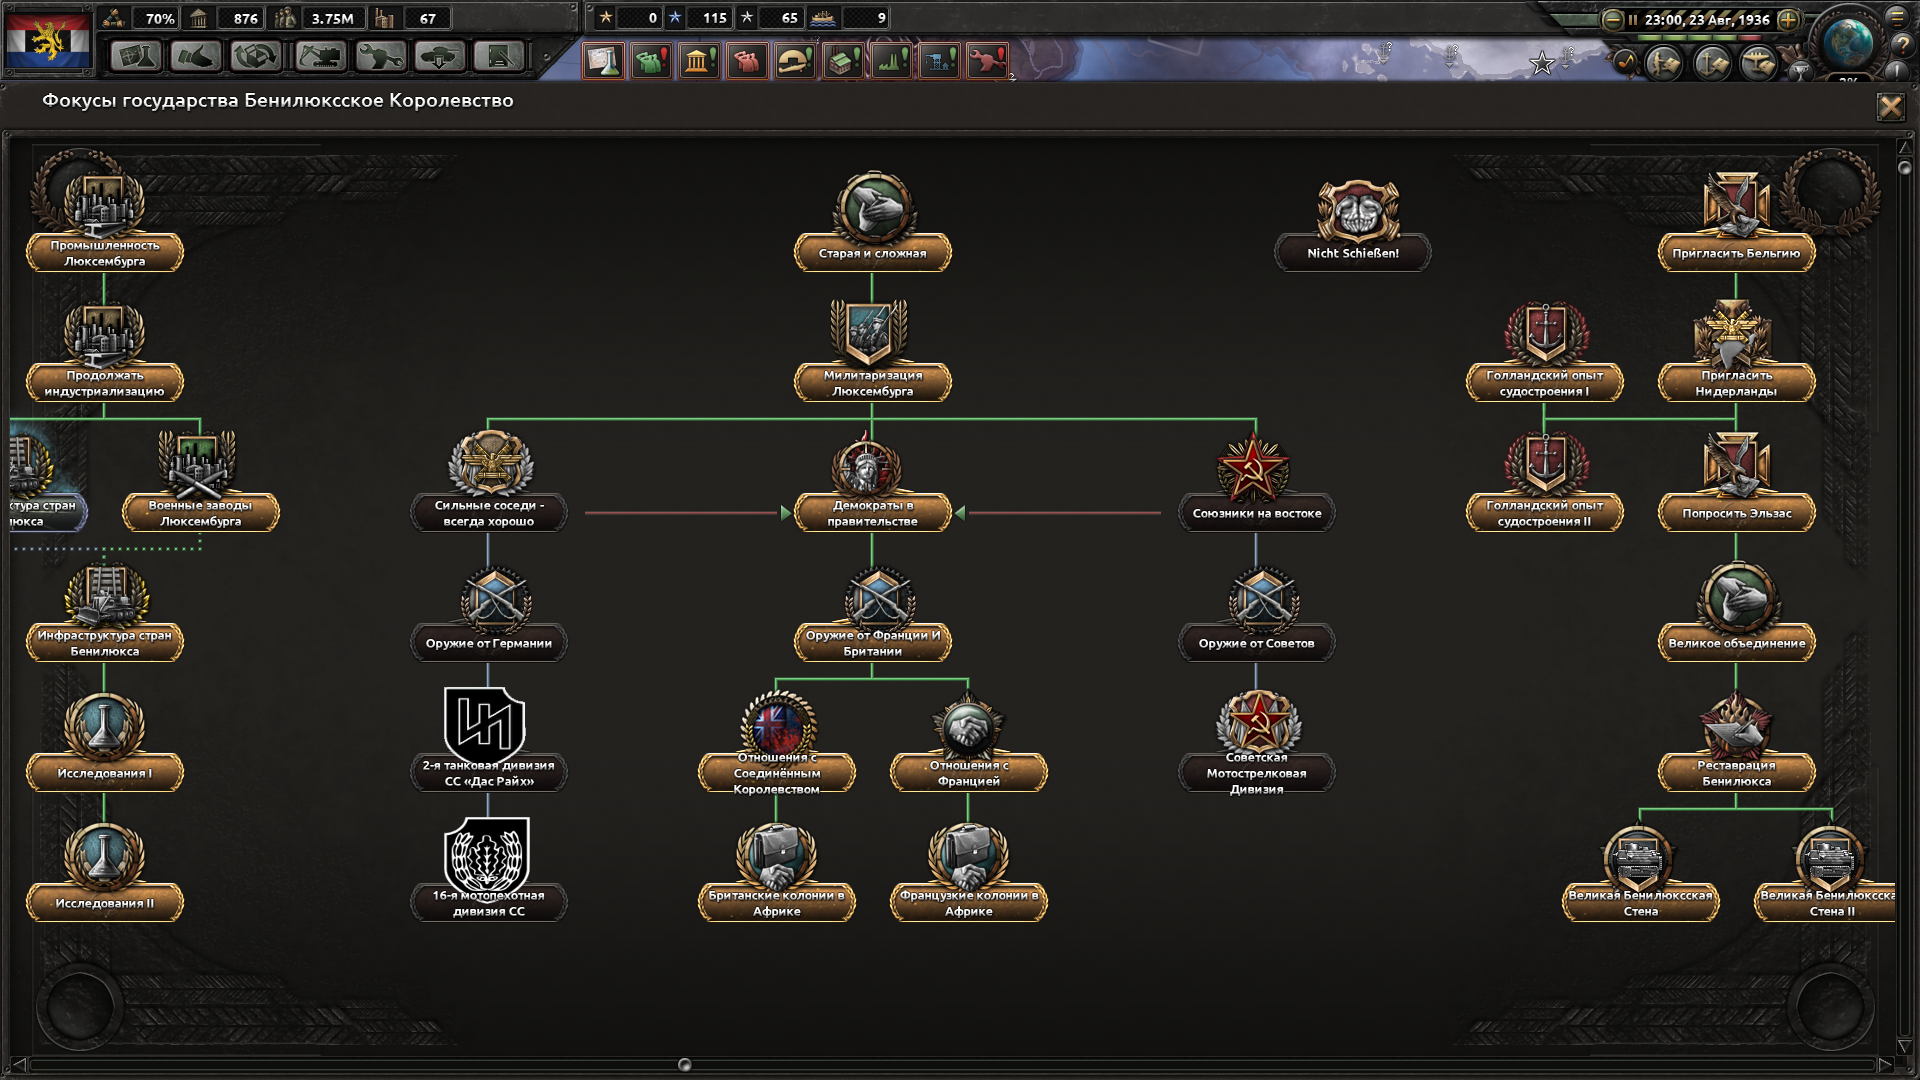Open the army plans order icon
Viewport: 1920px width, 1080px height.
point(1663,62)
